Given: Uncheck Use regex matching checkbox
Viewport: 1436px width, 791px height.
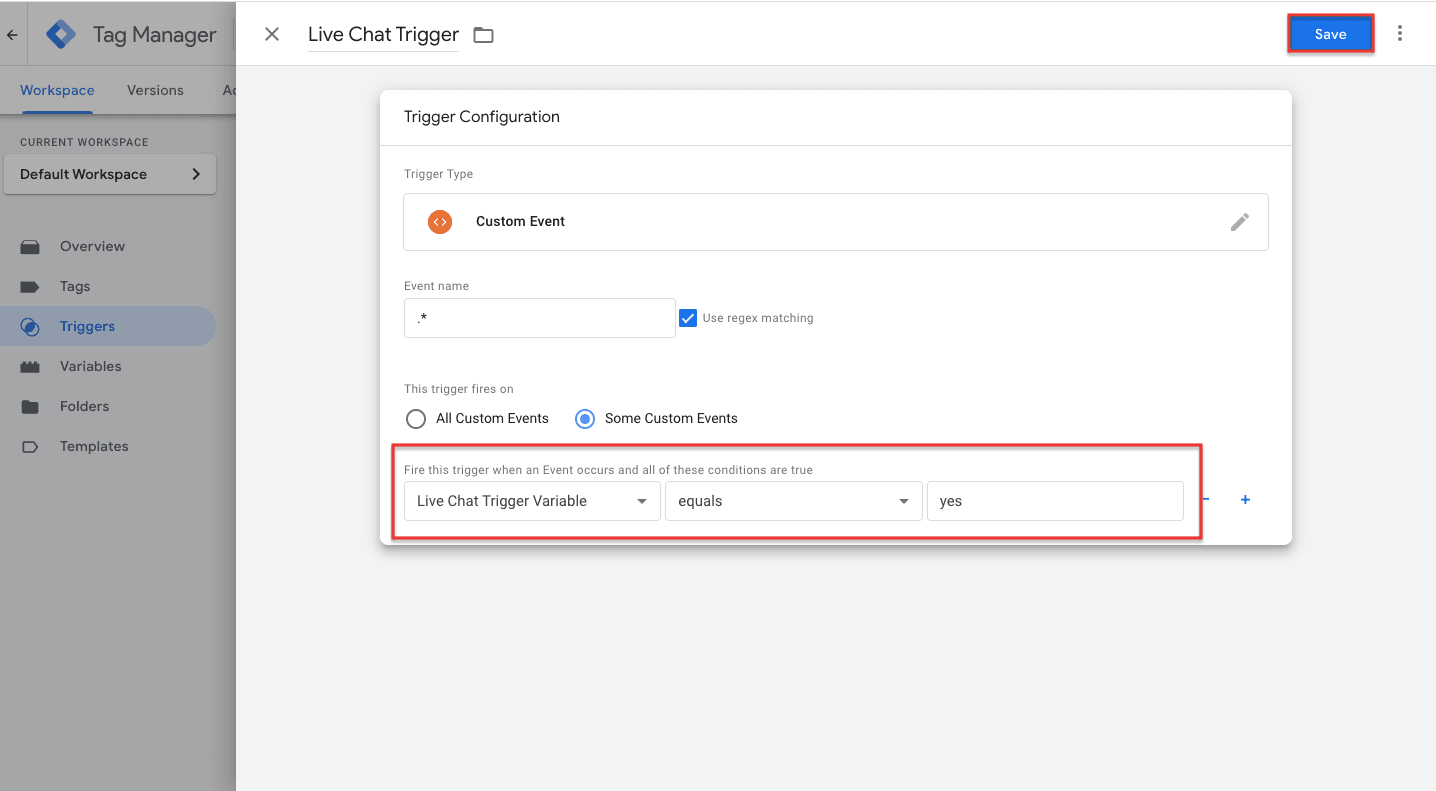Looking at the screenshot, I should click(x=688, y=318).
